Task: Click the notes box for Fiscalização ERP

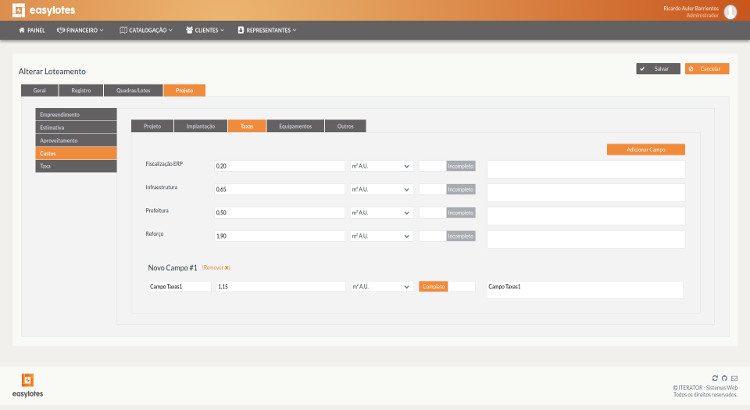Action: point(586,169)
